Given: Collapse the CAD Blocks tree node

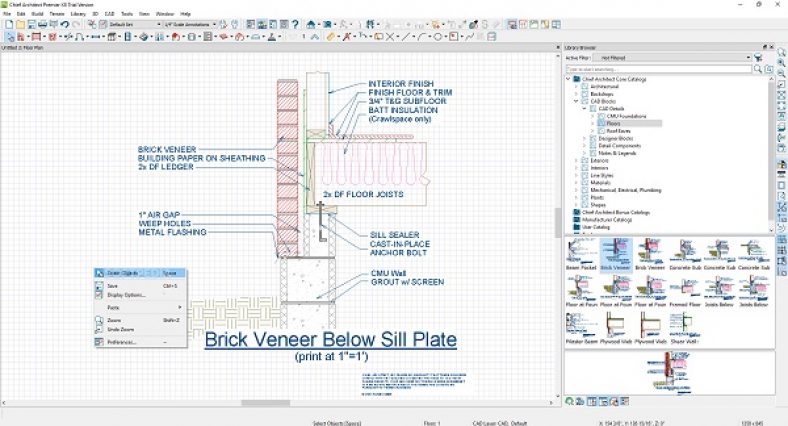Looking at the screenshot, I should (x=576, y=101).
